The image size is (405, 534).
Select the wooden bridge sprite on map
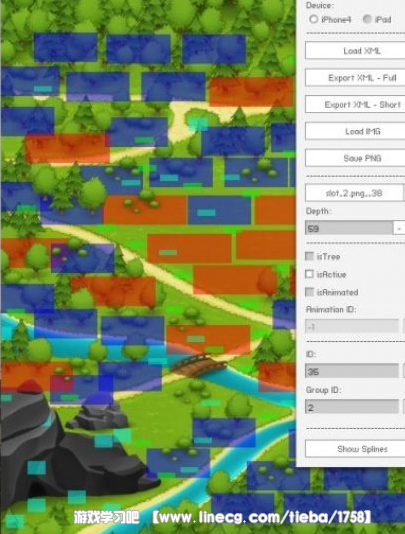[x=198, y=365]
